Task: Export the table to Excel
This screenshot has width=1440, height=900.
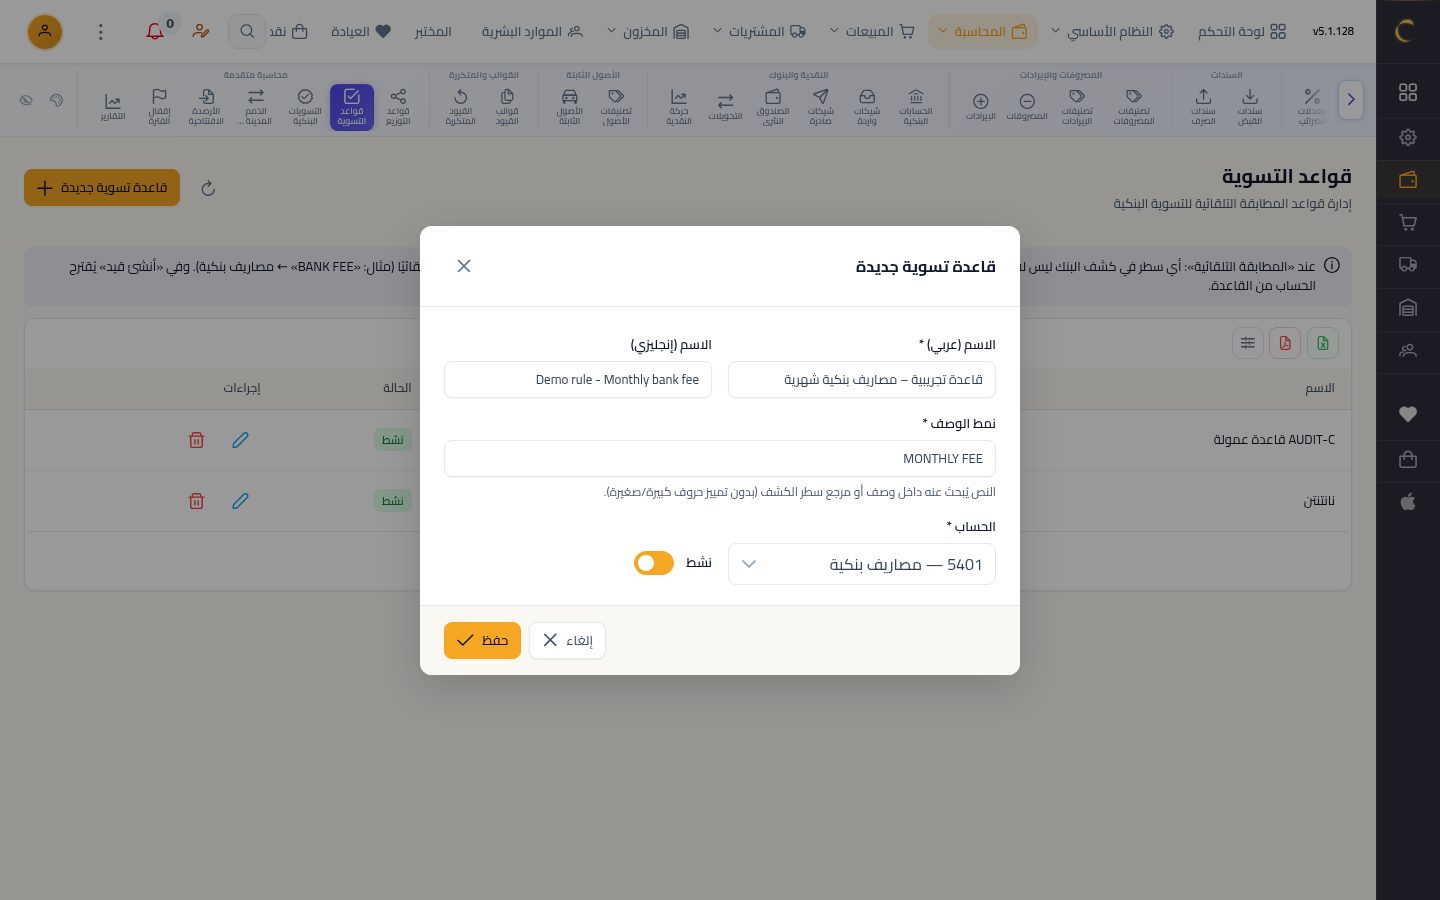Action: 1323,343
